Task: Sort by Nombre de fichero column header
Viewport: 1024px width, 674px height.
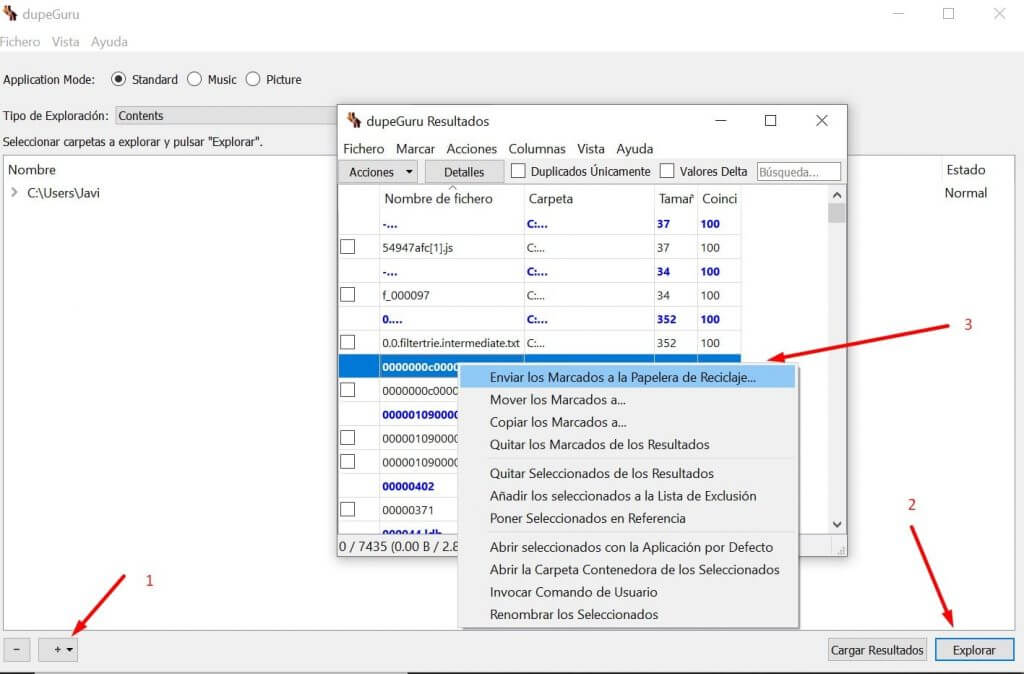Action: click(x=451, y=199)
